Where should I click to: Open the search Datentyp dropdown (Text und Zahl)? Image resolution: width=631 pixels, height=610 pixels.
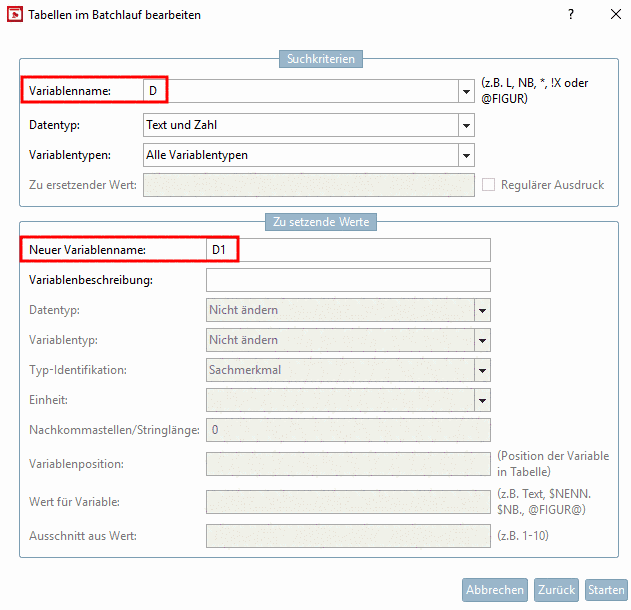coord(466,125)
